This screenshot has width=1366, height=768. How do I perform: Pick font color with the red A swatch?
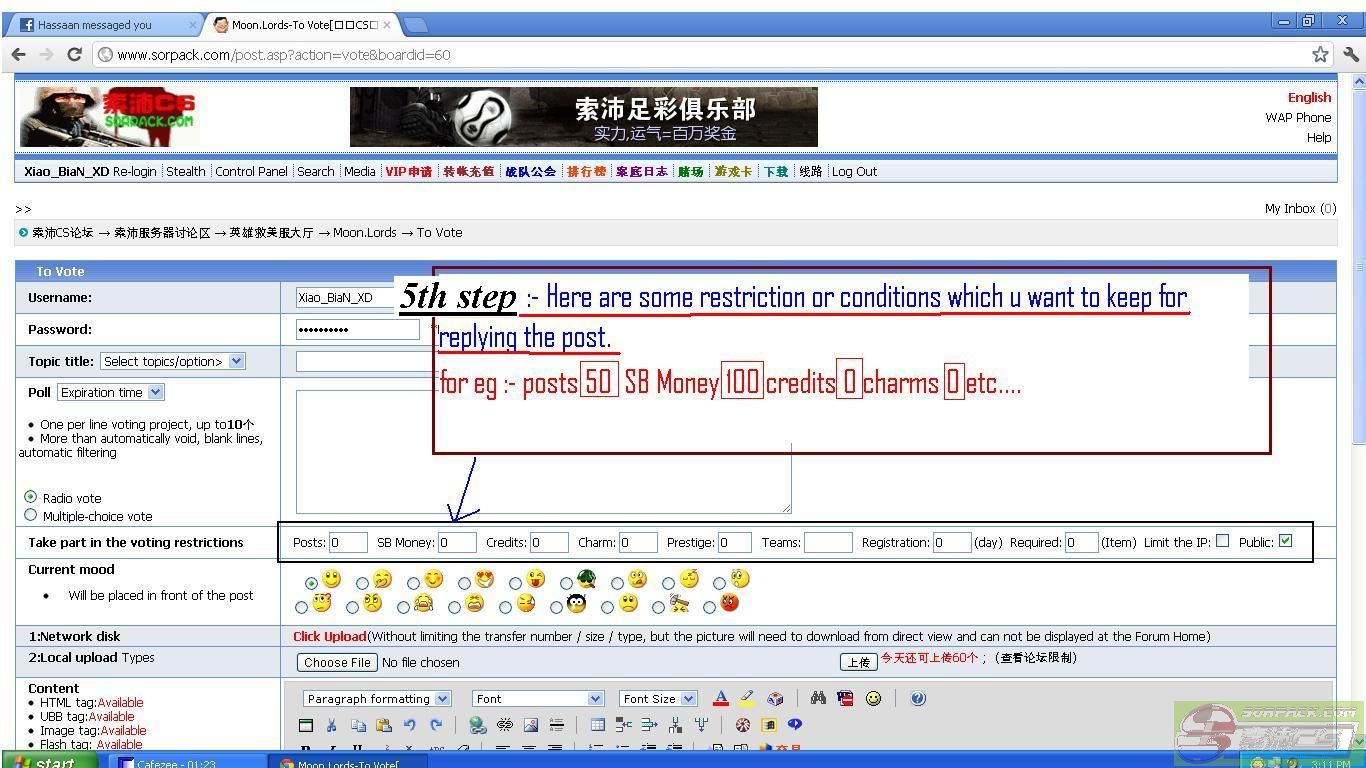tap(720, 699)
